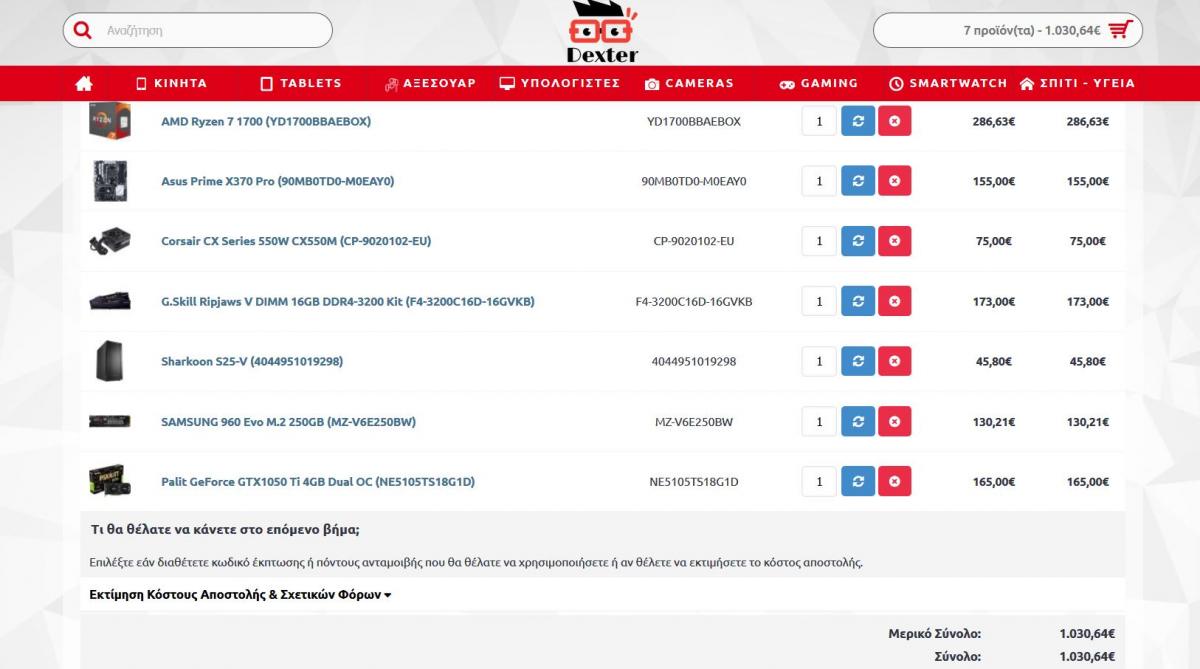The height and width of the screenshot is (669, 1200).
Task: Delete Sharkoon S25-V from cart
Action: click(894, 361)
